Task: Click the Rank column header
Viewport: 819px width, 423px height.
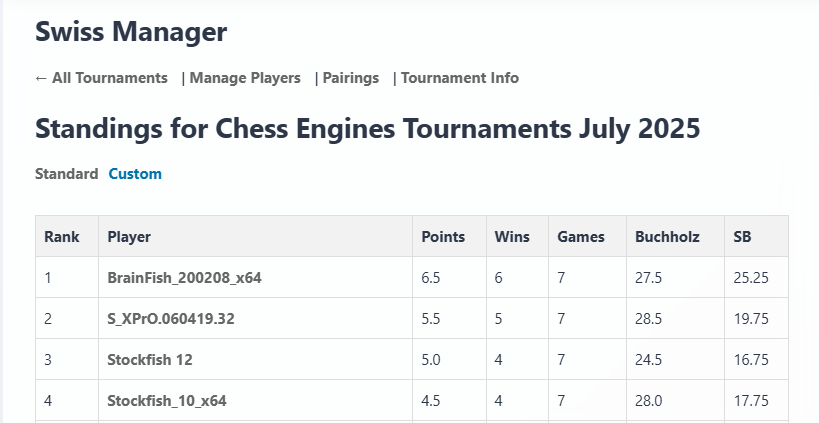Action: tap(62, 237)
